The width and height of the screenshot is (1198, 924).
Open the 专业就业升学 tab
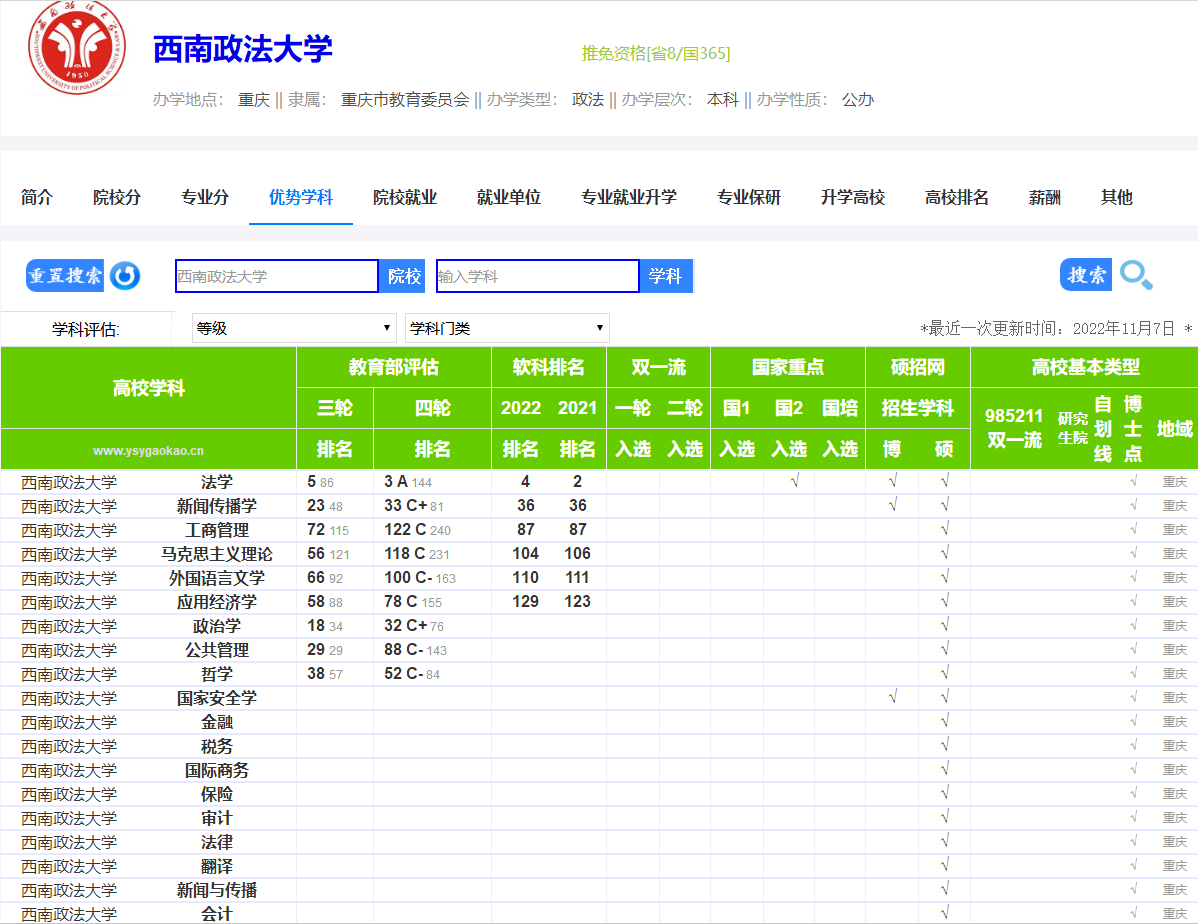click(629, 197)
